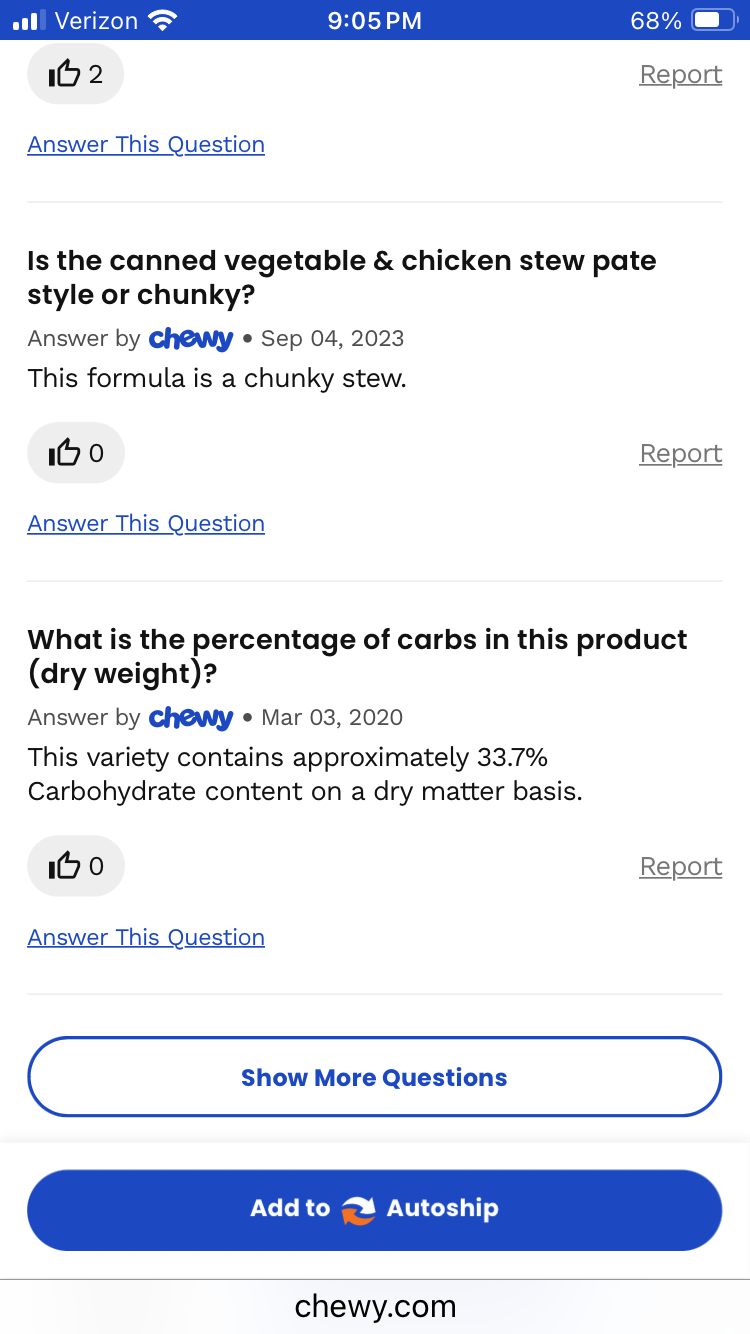Tap the 9:05 PM clock
This screenshot has height=1334, width=750.
[x=374, y=20]
